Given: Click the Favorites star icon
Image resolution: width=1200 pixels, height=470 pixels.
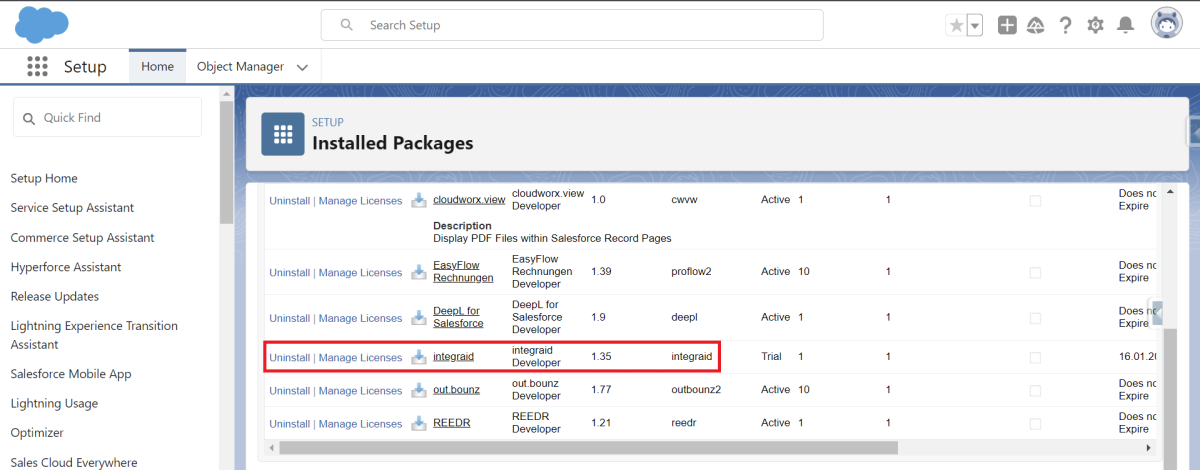Looking at the screenshot, I should 956,25.
